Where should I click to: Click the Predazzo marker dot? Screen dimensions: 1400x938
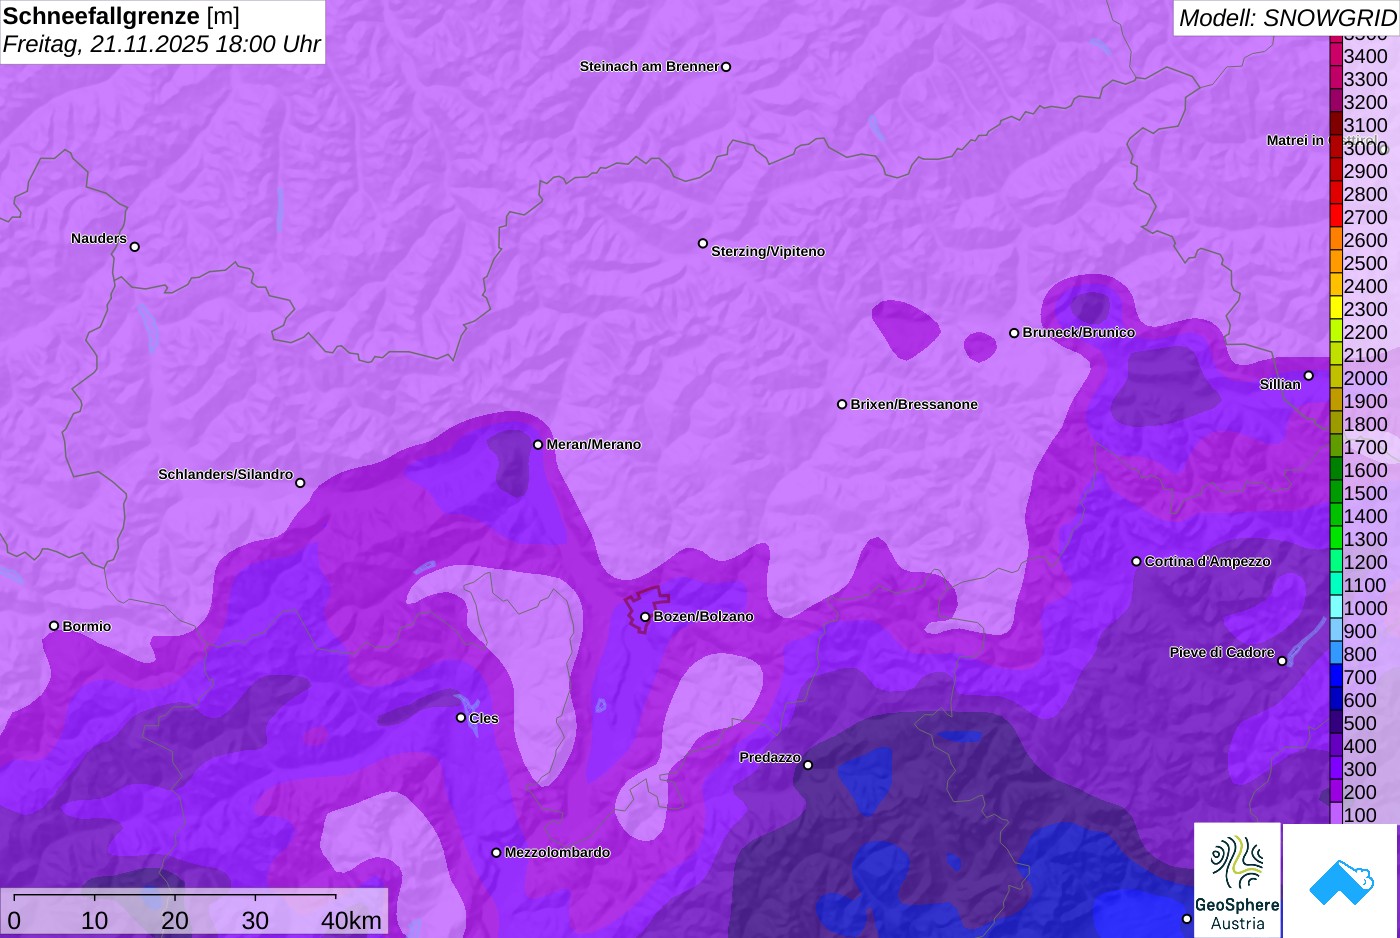point(808,766)
